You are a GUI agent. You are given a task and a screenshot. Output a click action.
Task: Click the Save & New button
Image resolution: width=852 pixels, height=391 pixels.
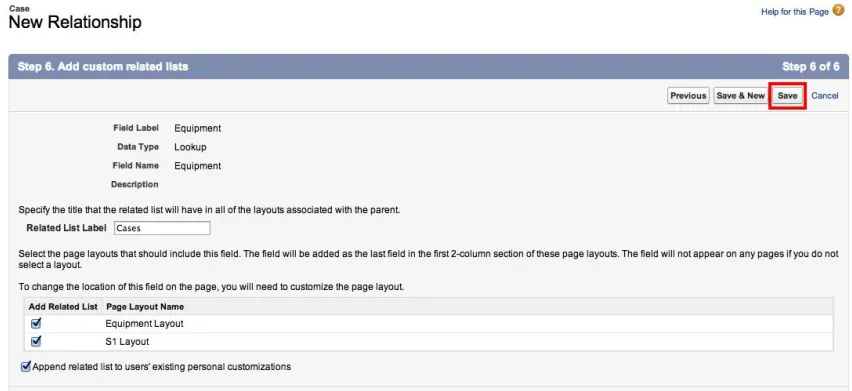(740, 96)
